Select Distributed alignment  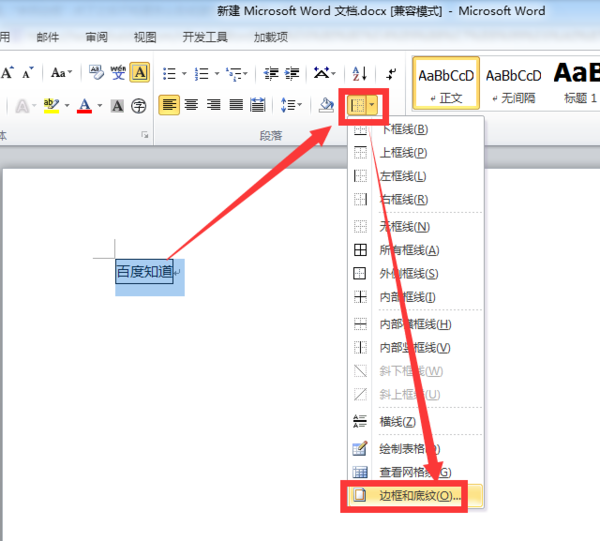258,105
